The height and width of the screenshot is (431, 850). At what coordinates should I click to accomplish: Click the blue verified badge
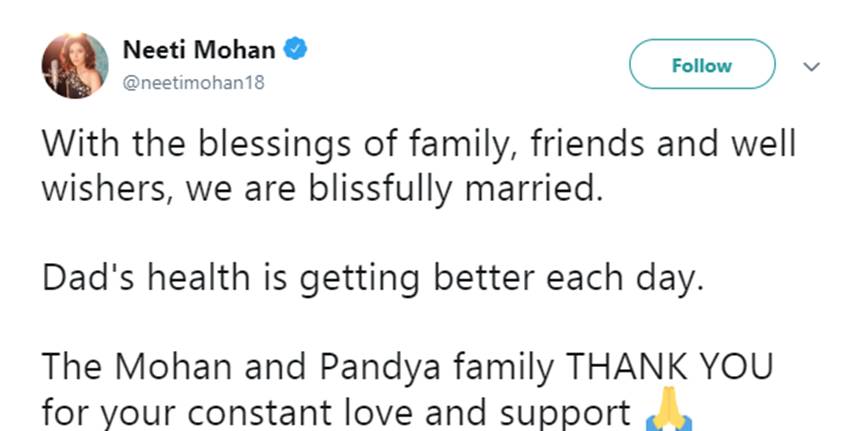click(296, 49)
